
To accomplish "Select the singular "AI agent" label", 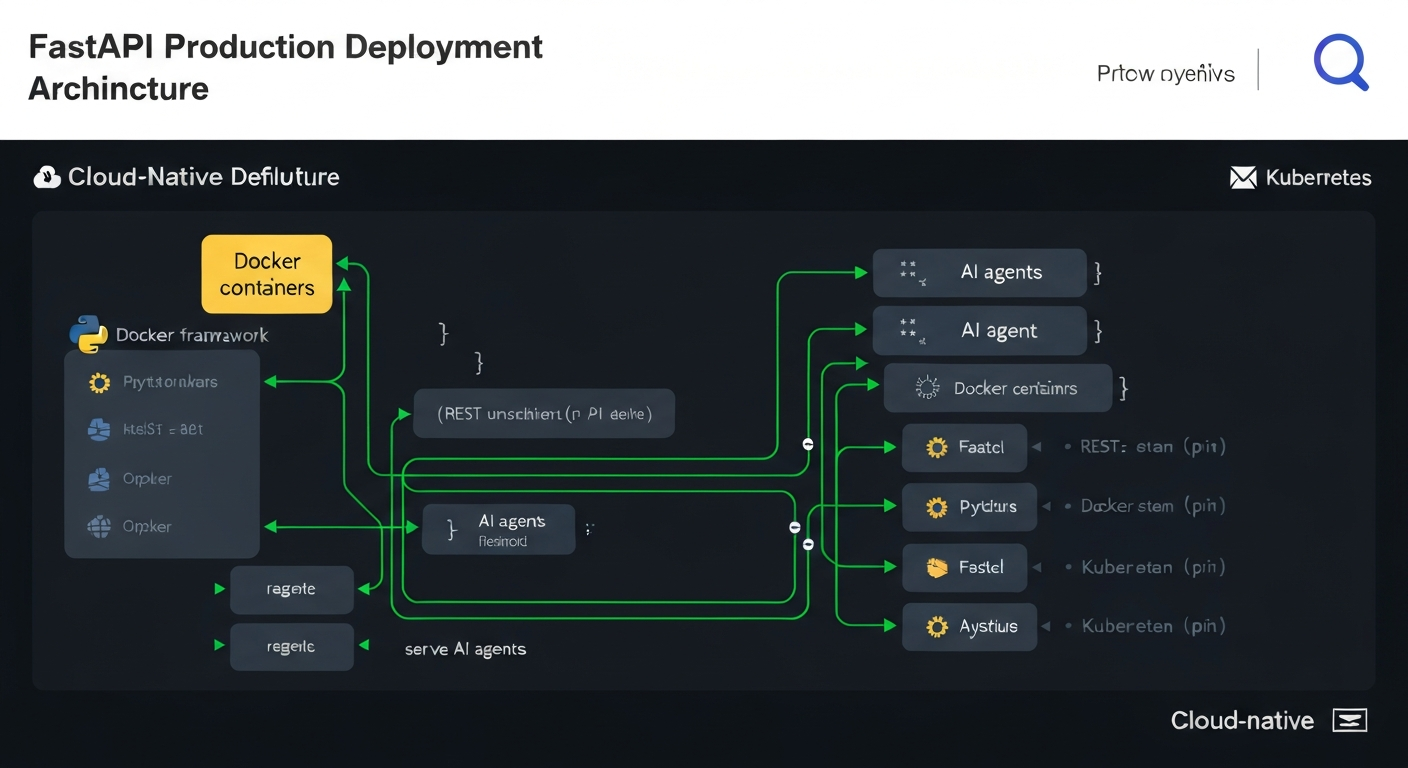I will [999, 331].
